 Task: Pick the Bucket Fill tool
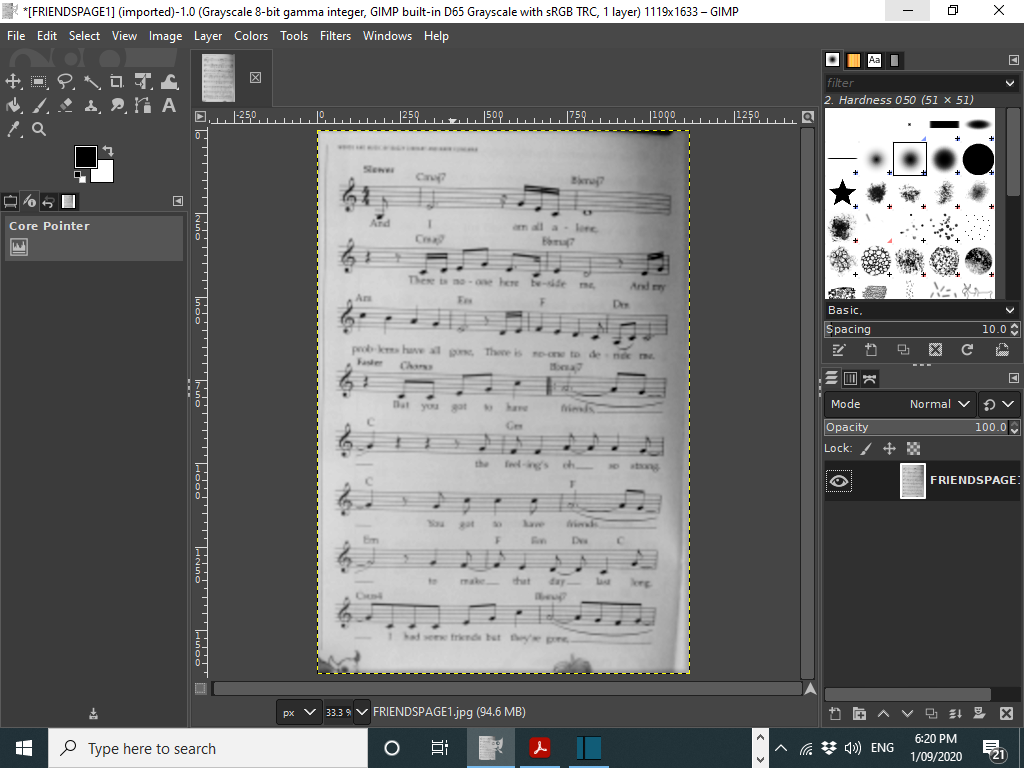[14, 105]
